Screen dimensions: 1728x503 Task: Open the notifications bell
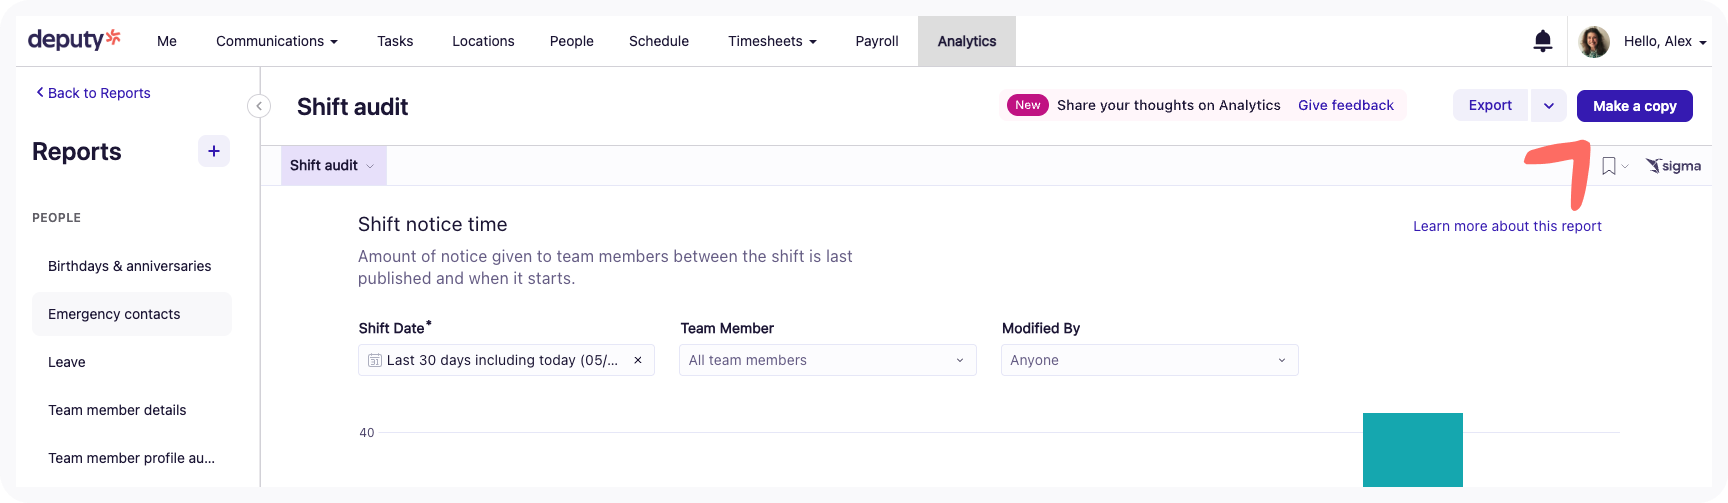click(x=1542, y=41)
